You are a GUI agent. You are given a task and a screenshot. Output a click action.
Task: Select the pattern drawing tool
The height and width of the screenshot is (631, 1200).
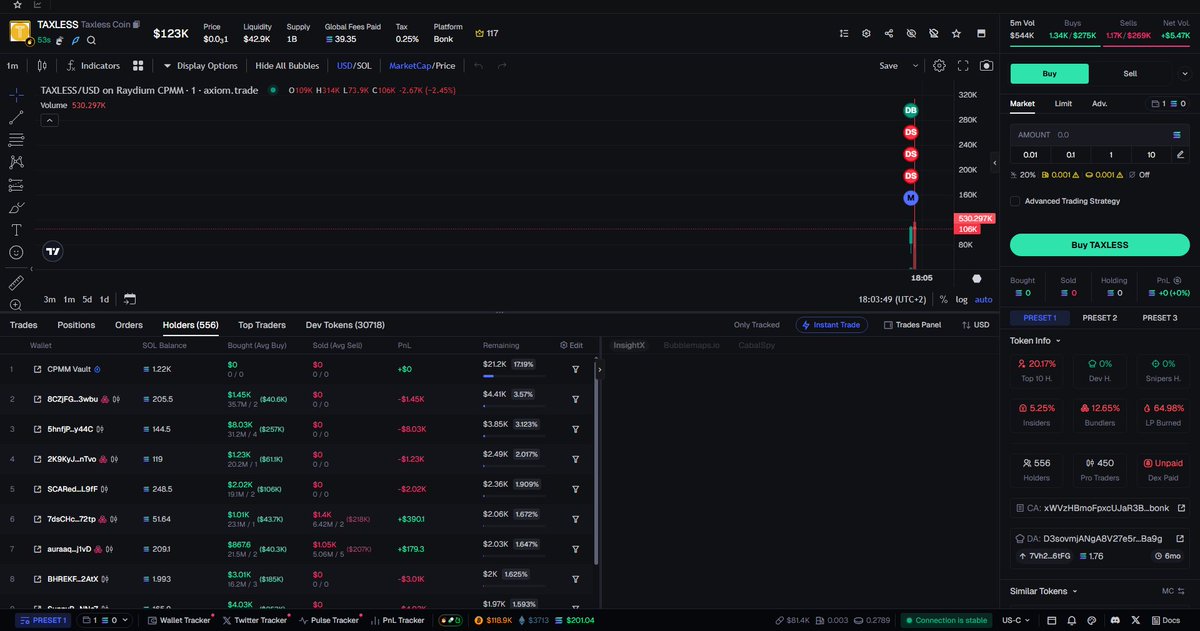16,162
